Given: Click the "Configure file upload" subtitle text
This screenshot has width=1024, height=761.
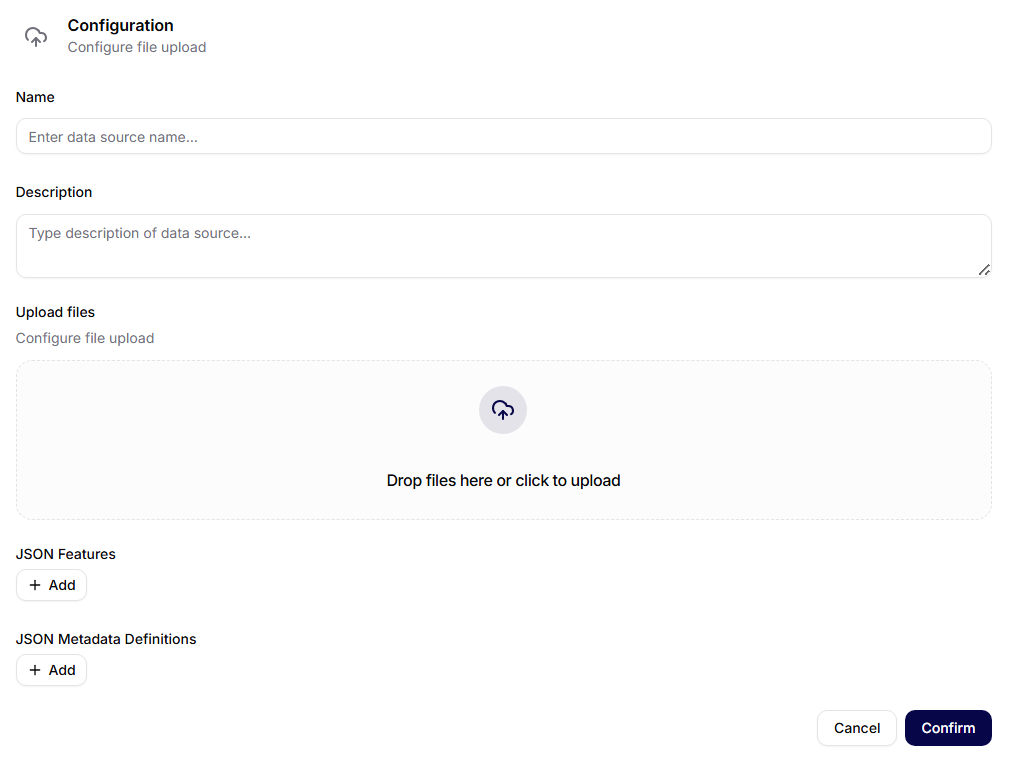Looking at the screenshot, I should [x=136, y=47].
